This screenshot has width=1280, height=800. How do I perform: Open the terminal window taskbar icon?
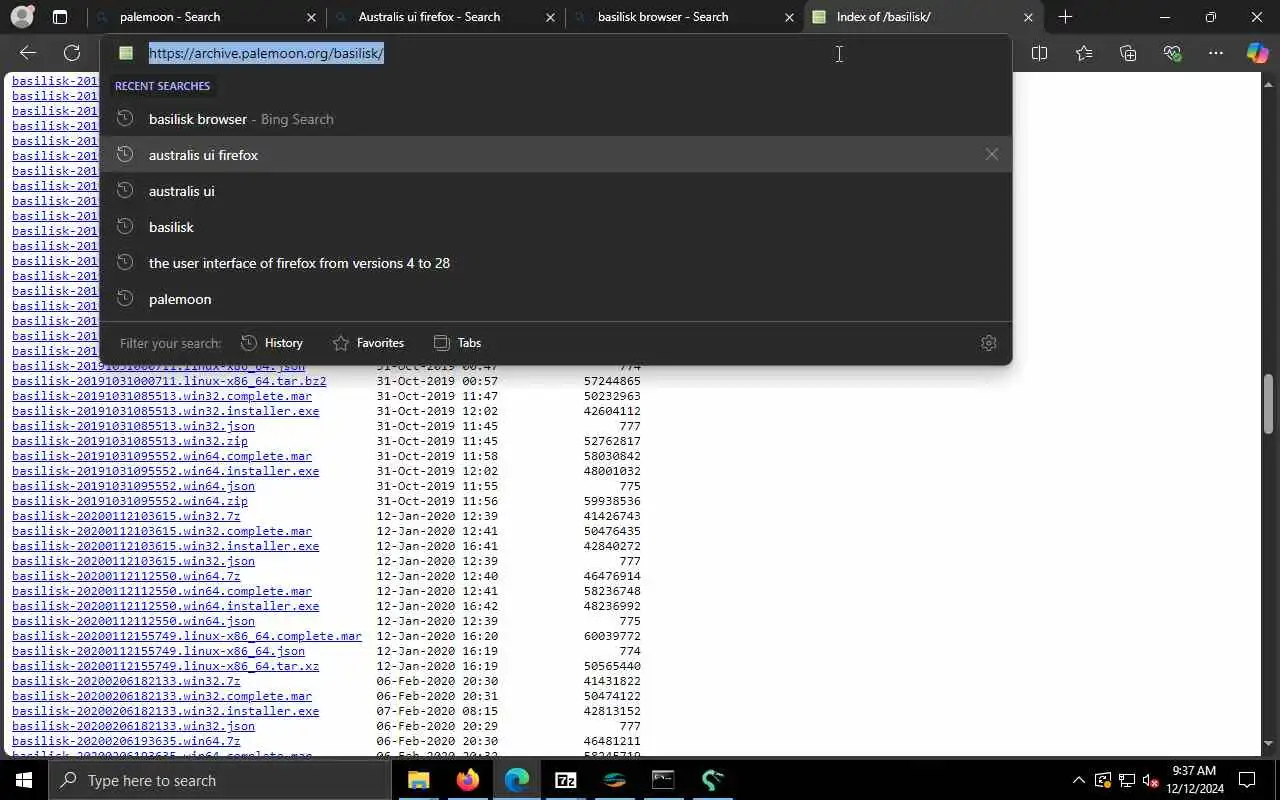(x=663, y=780)
